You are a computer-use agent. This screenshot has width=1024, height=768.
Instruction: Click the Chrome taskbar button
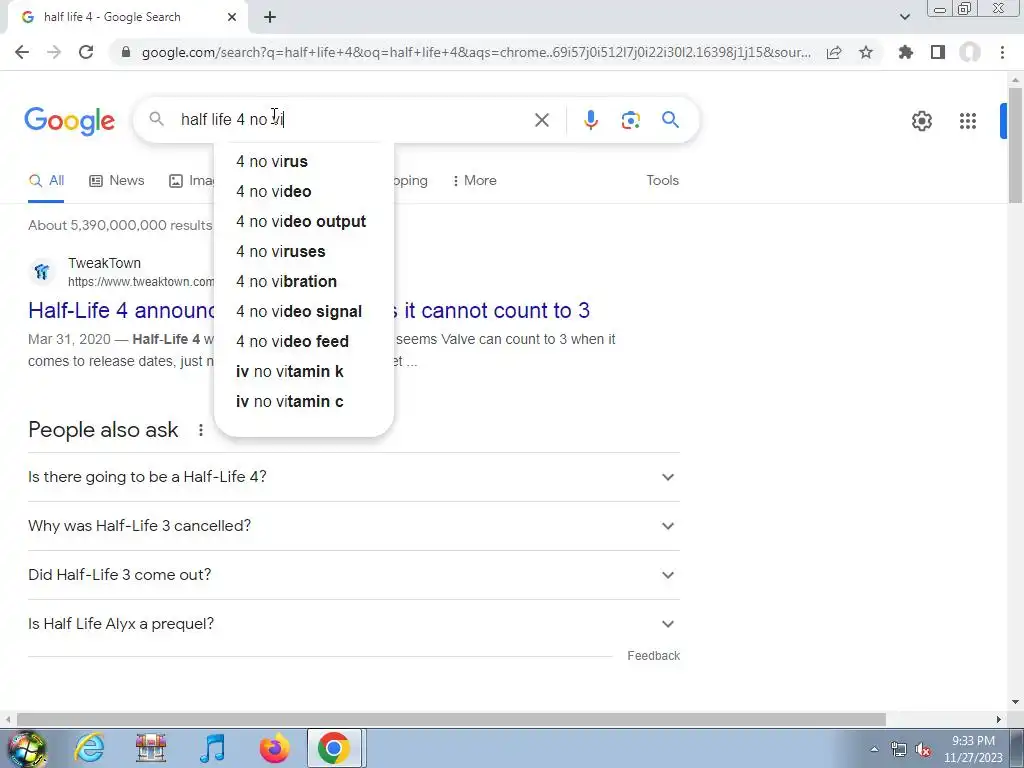coord(334,748)
